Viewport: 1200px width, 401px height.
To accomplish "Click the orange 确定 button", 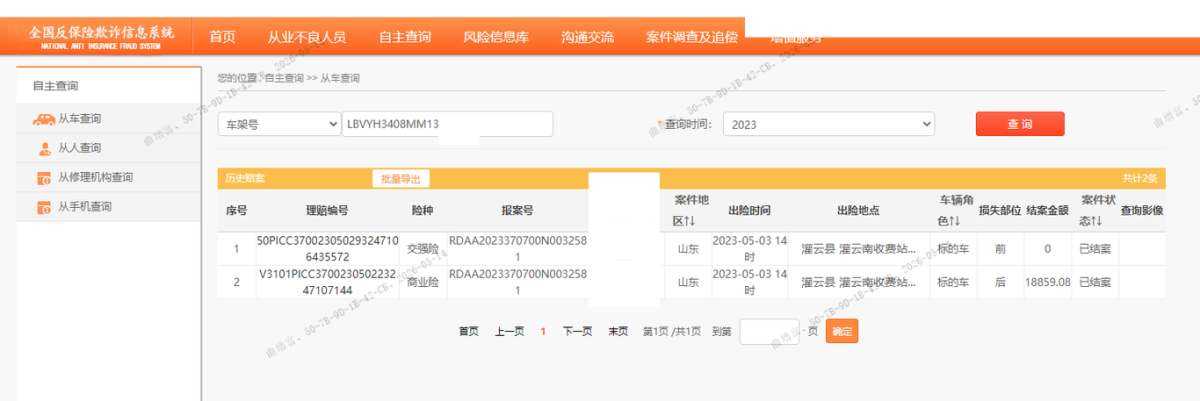I will 842,331.
